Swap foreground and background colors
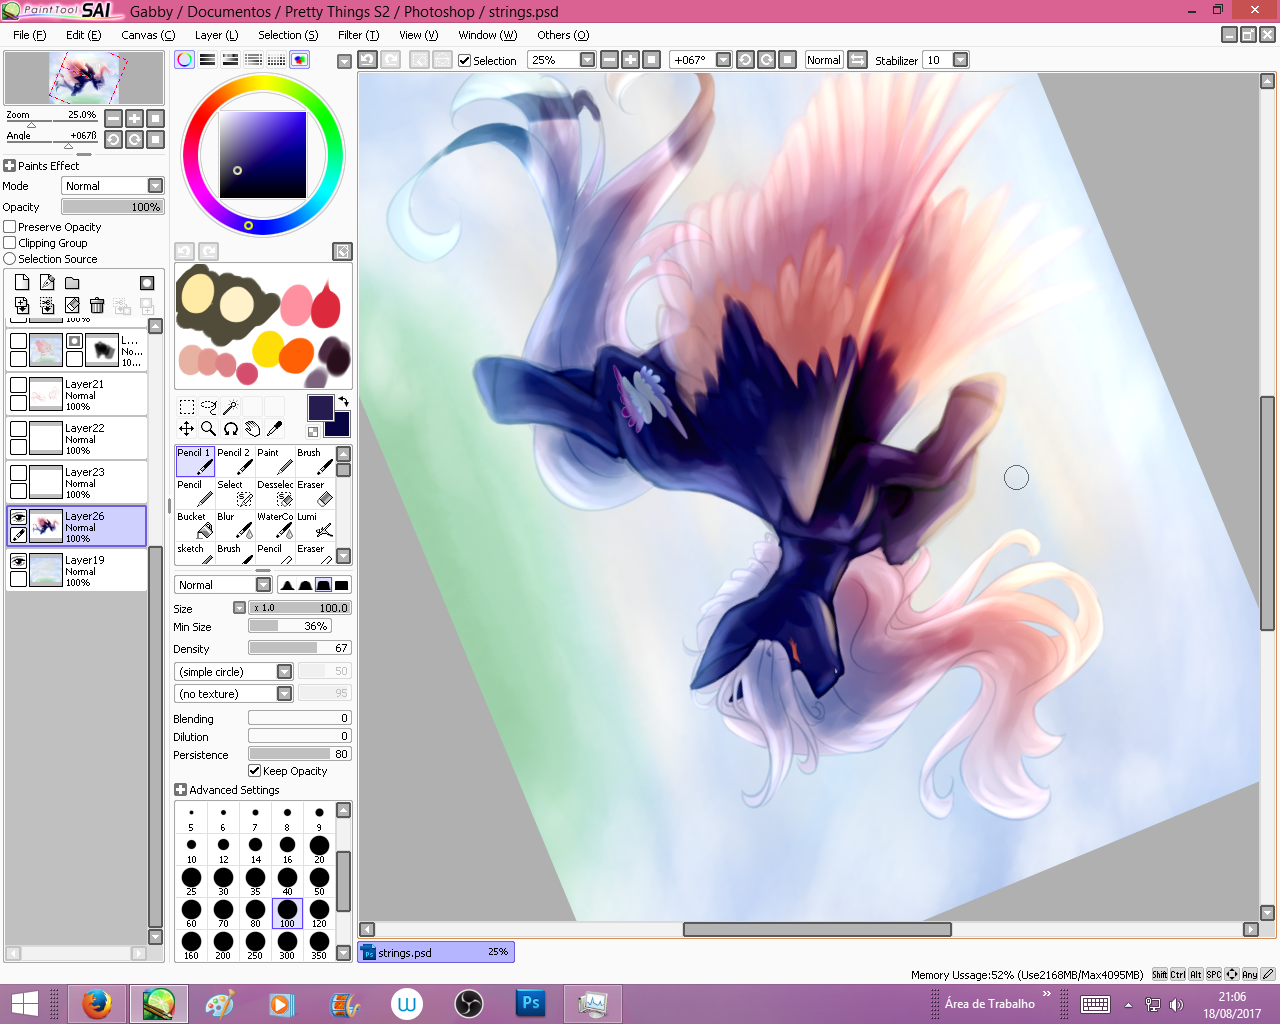The height and width of the screenshot is (1024, 1280). tap(343, 401)
